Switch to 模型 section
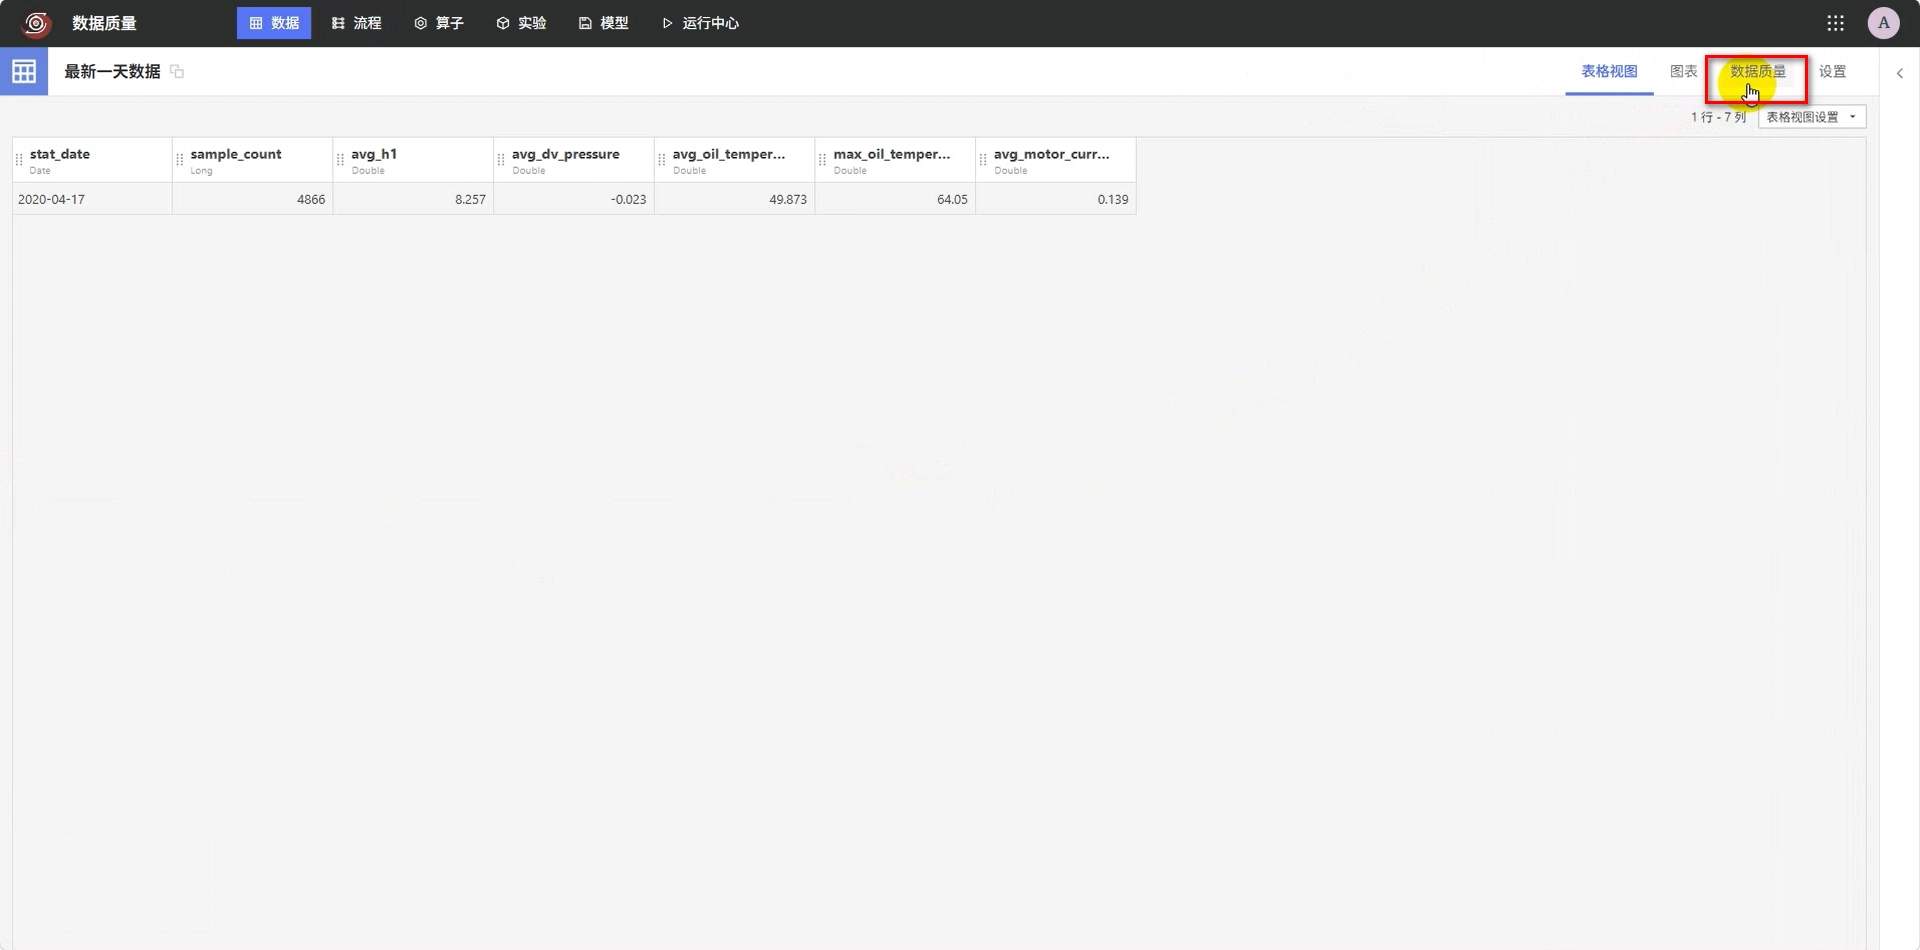Image resolution: width=1920 pixels, height=950 pixels. [603, 23]
